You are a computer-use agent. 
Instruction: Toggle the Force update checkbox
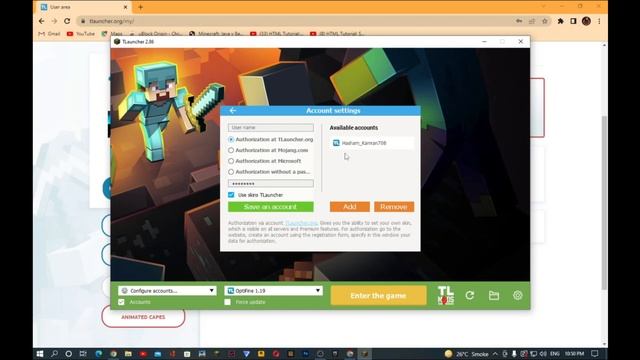click(227, 302)
